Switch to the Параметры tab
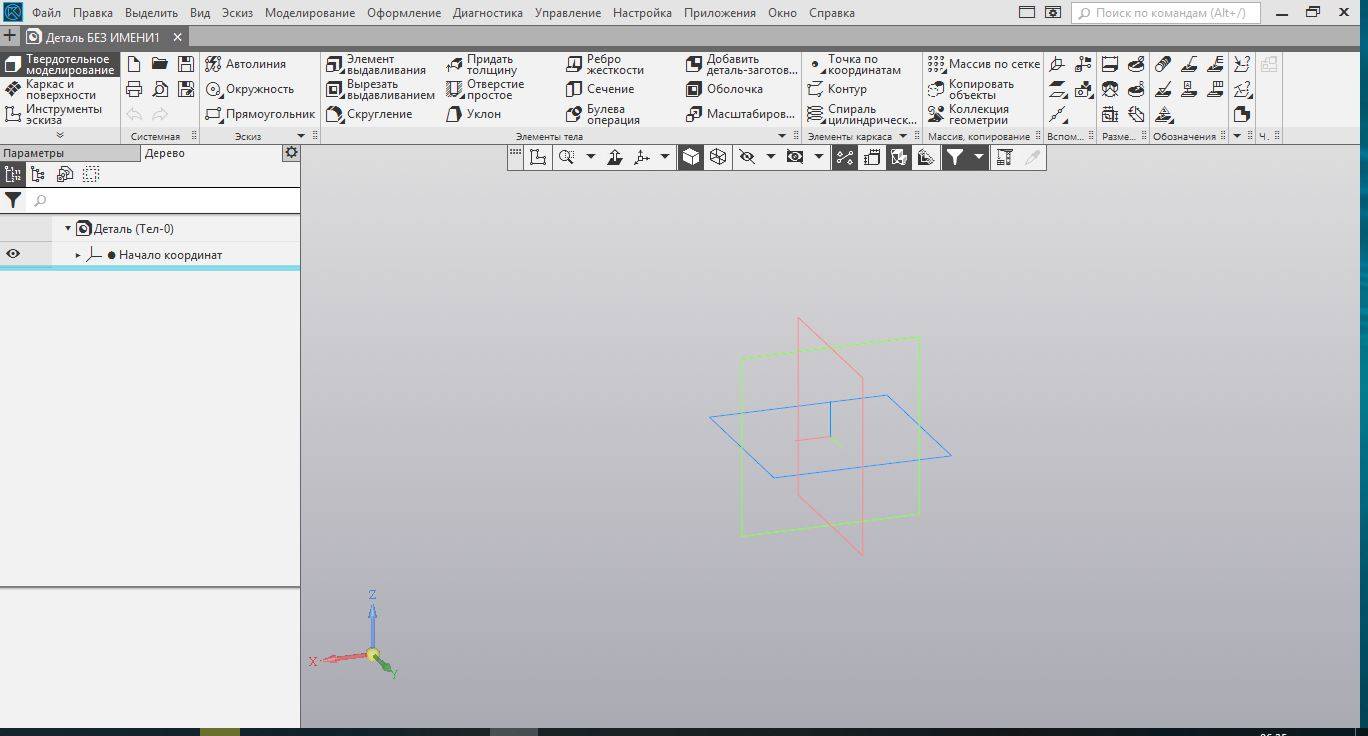Image resolution: width=1368 pixels, height=736 pixels. point(33,153)
